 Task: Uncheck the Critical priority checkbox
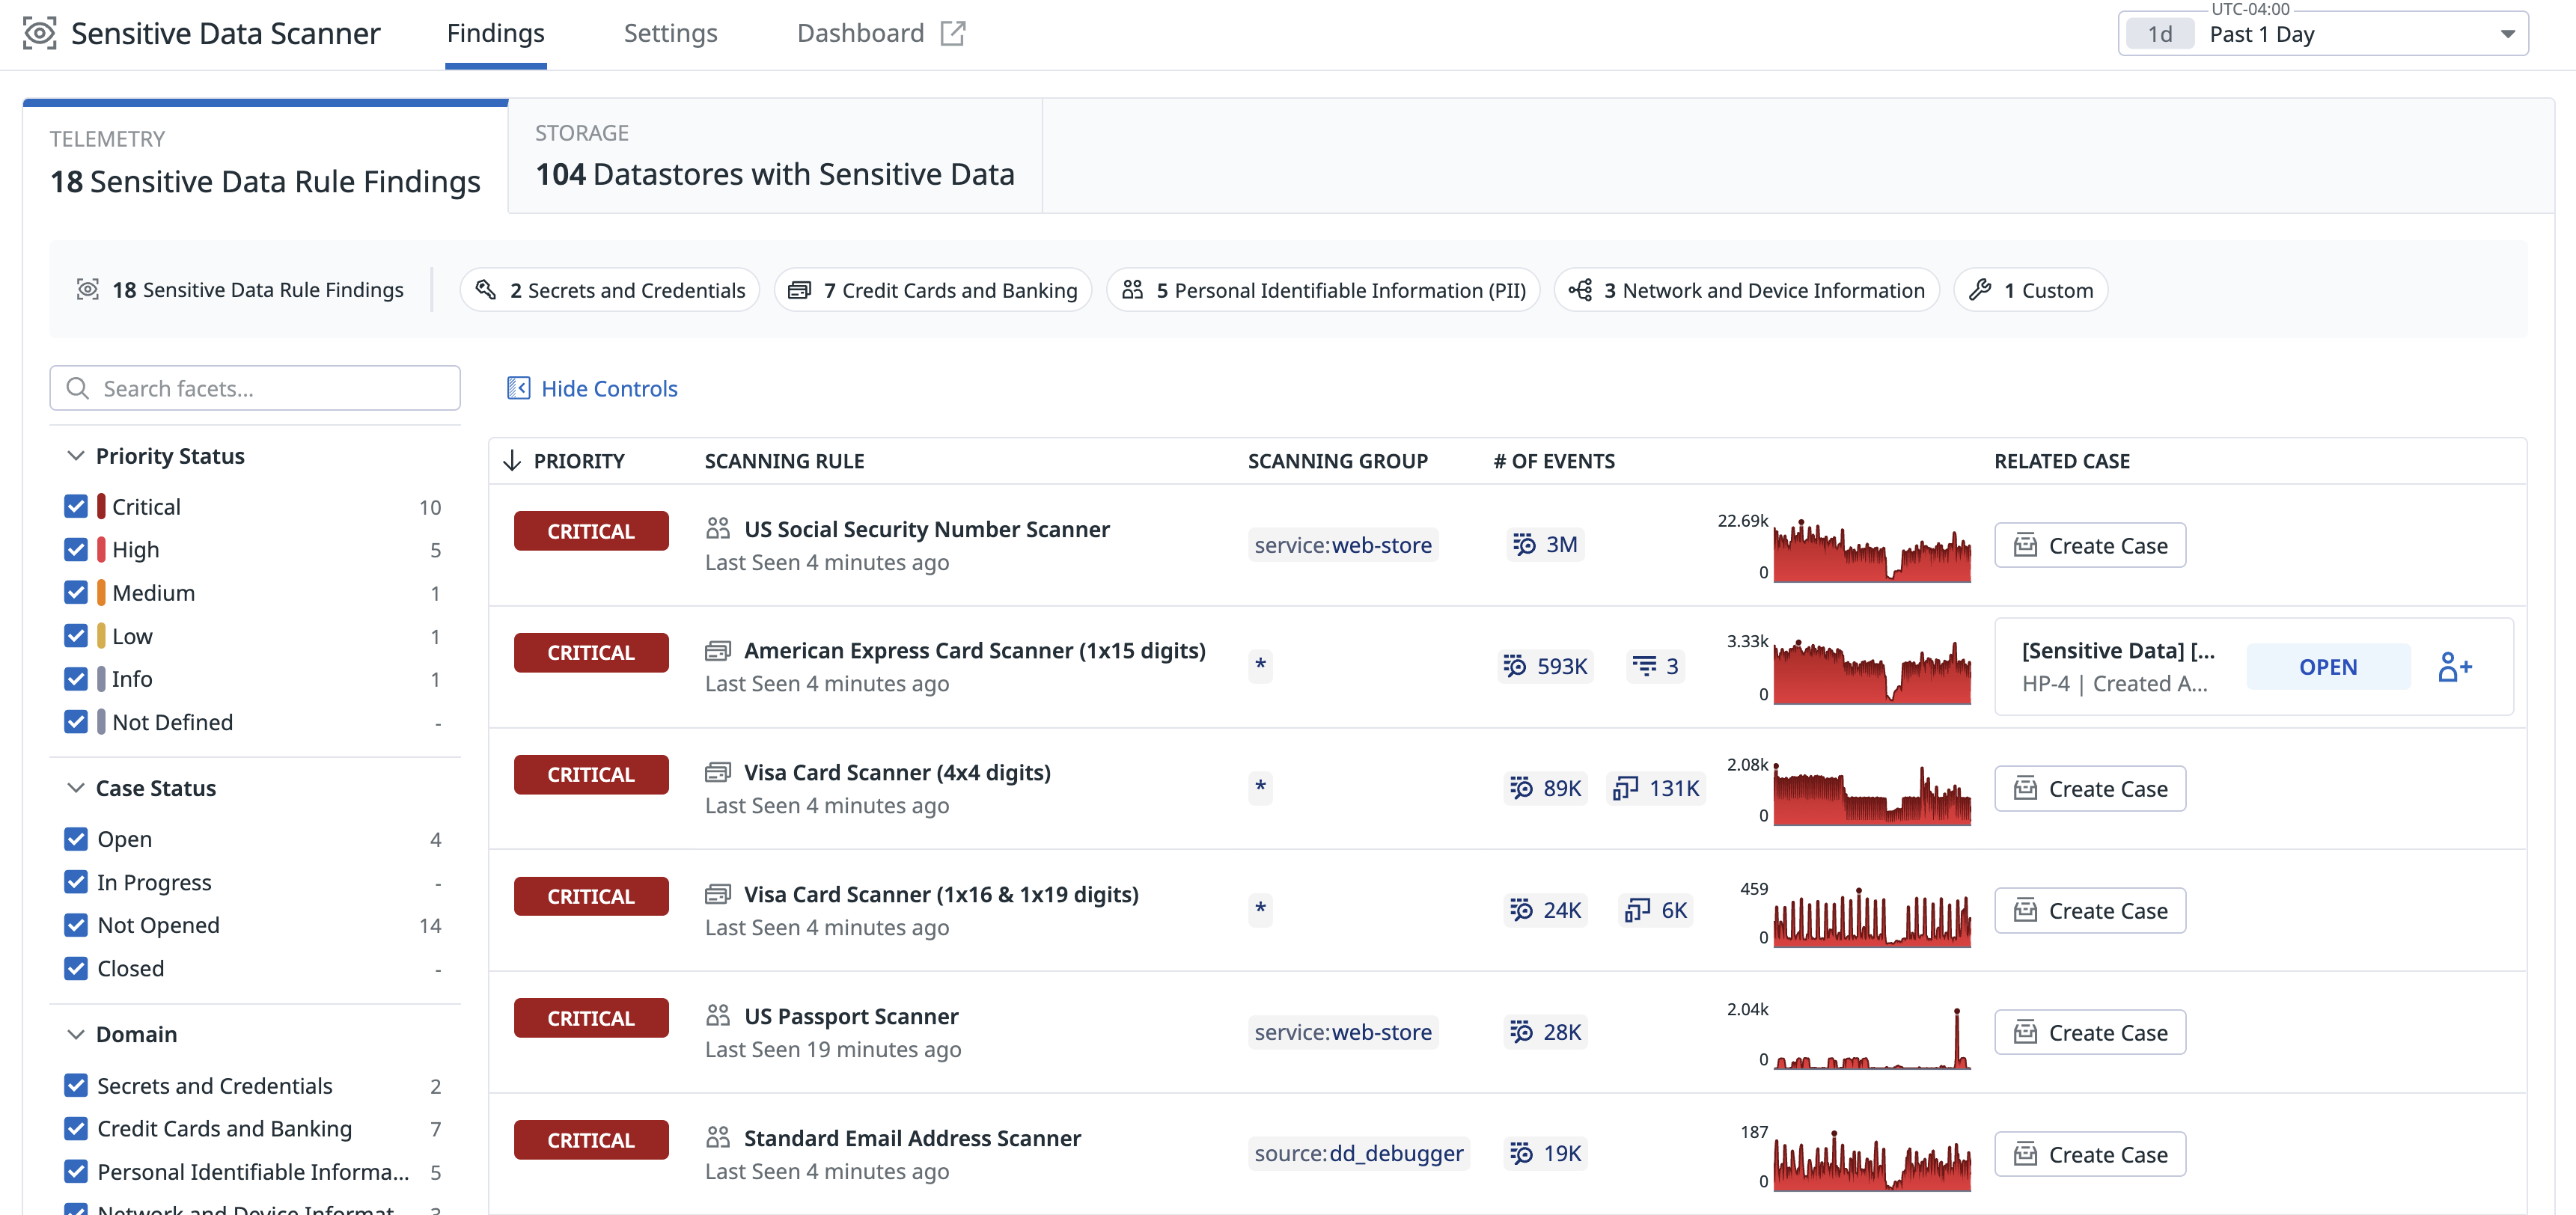click(76, 506)
